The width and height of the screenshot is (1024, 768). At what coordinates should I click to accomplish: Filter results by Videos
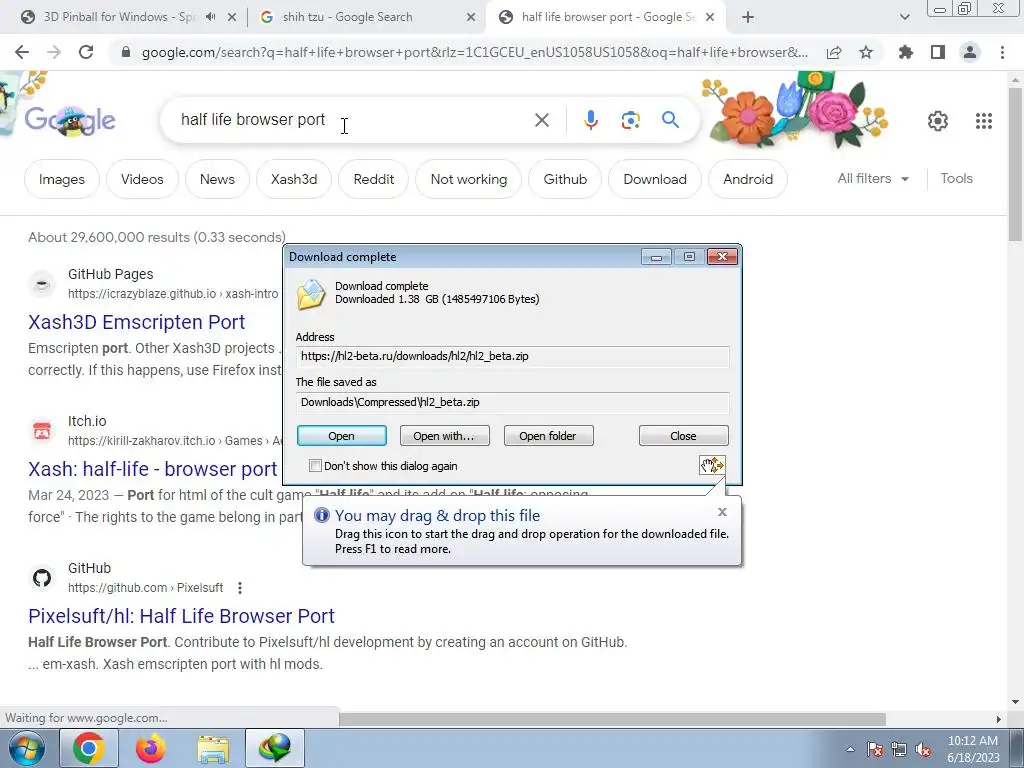(x=142, y=179)
